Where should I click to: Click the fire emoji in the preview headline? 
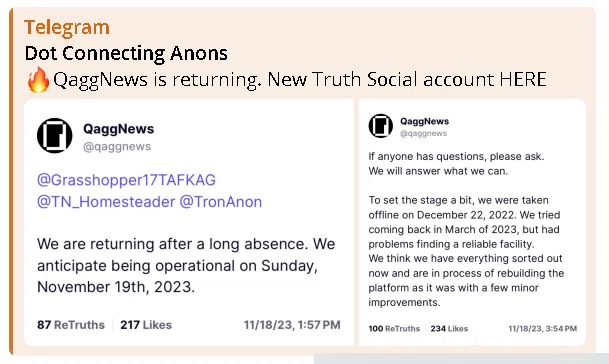[x=38, y=80]
